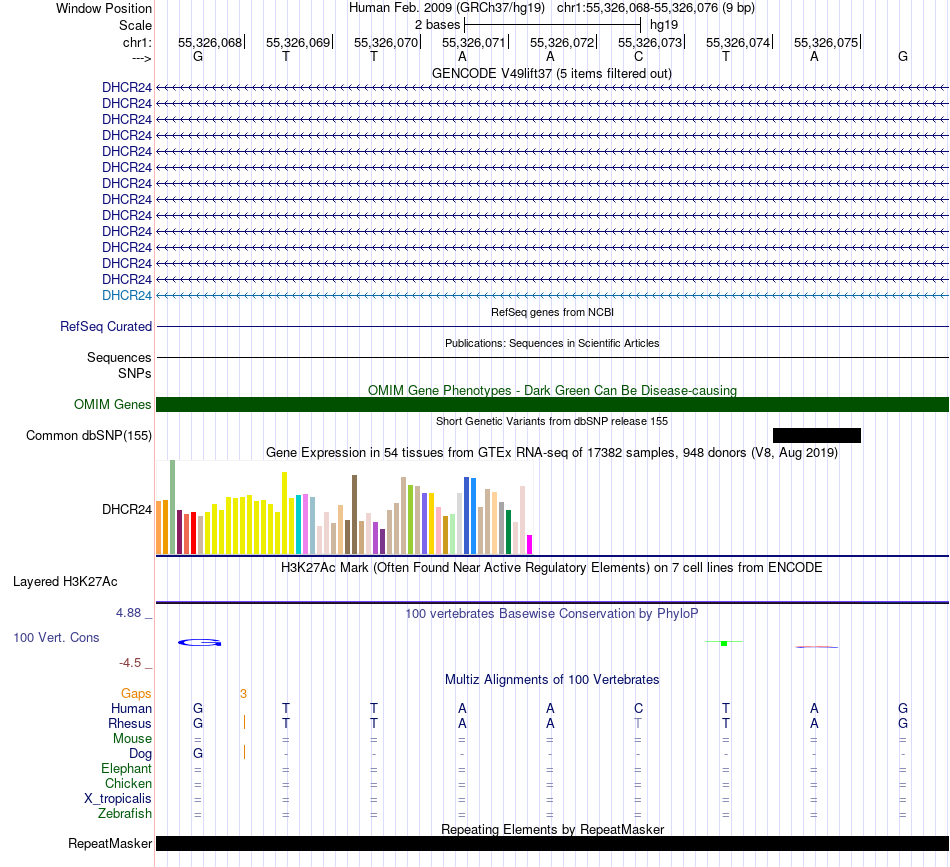Open Multiz Alignments of 100 Vertebrates title

pyautogui.click(x=552, y=680)
